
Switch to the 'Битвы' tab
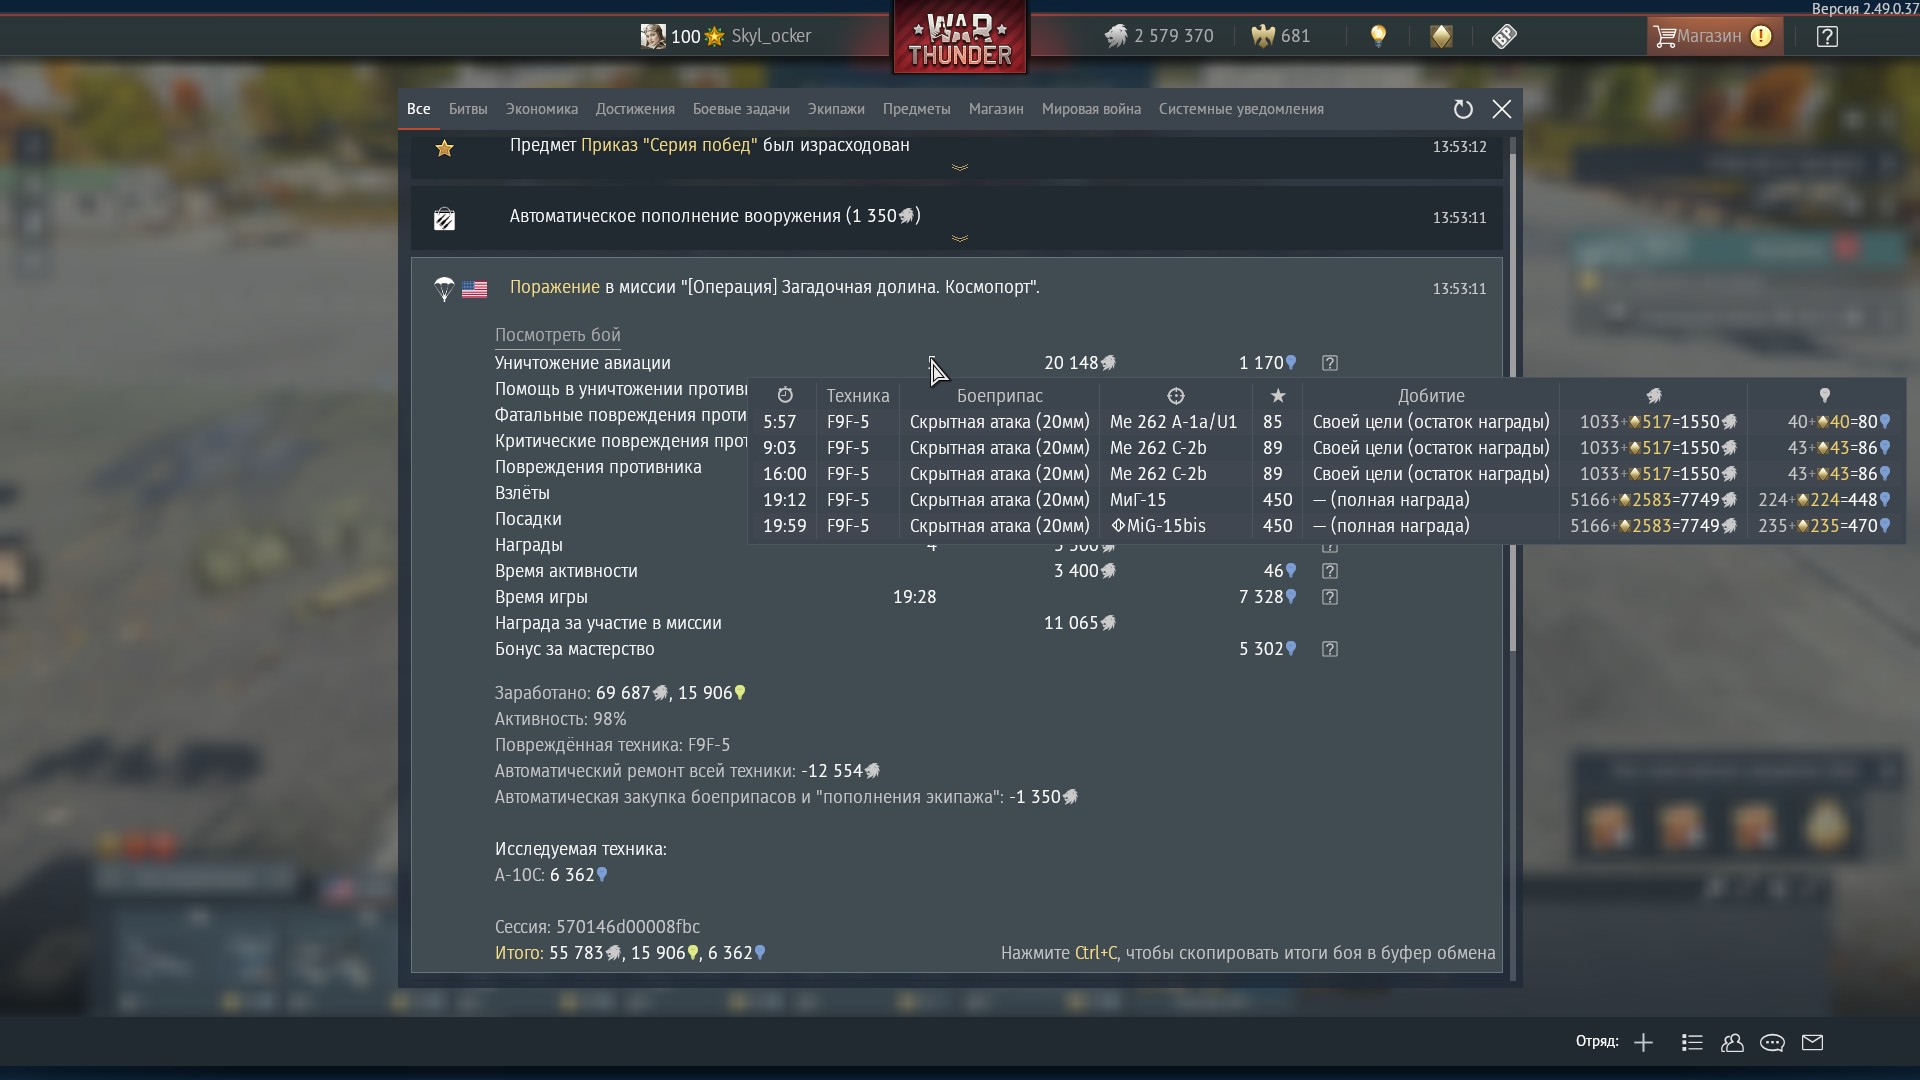468,109
